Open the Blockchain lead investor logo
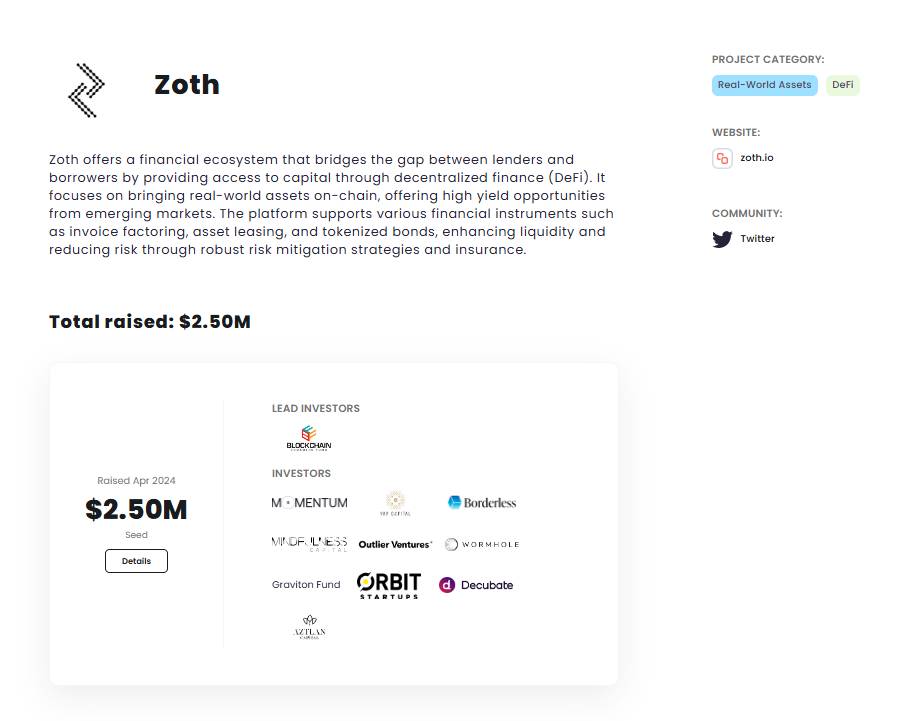 (x=309, y=438)
